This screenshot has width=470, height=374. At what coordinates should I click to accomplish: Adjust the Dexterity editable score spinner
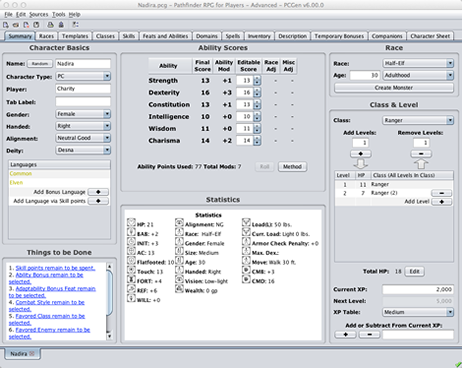point(257,93)
